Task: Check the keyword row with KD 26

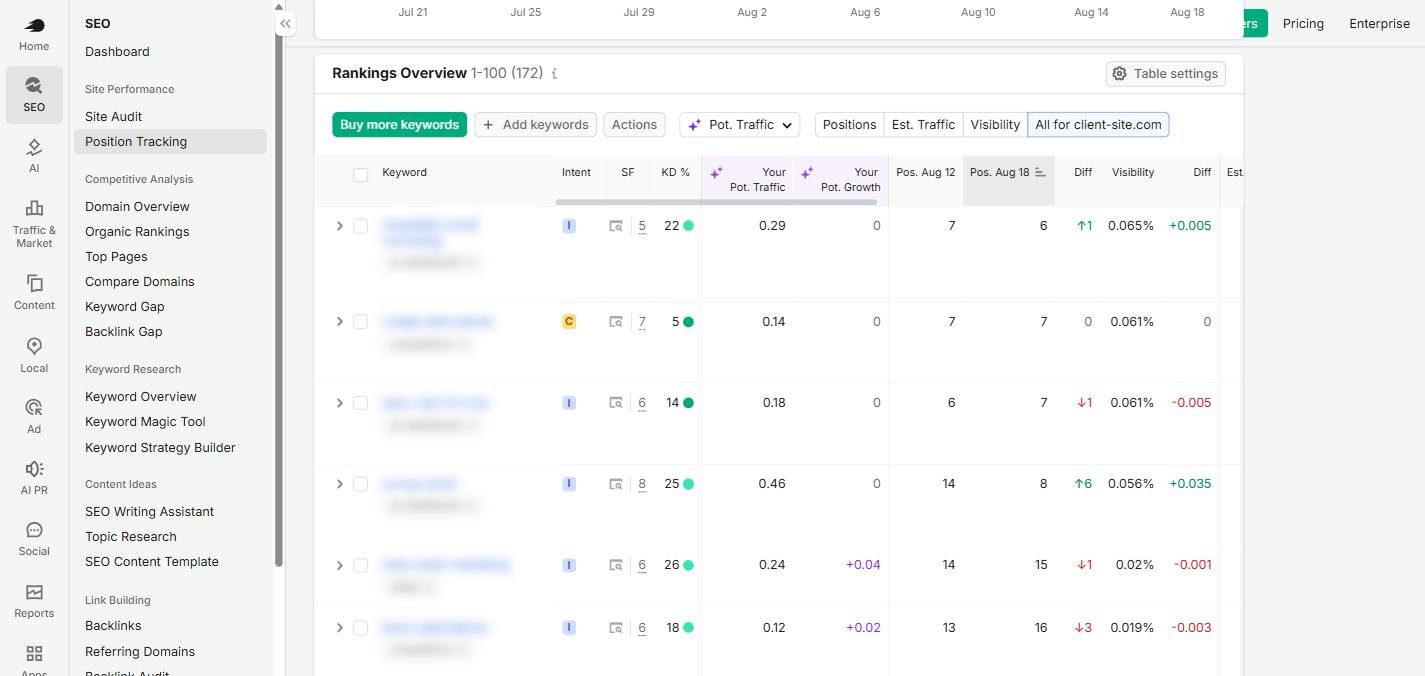Action: pyautogui.click(x=360, y=565)
